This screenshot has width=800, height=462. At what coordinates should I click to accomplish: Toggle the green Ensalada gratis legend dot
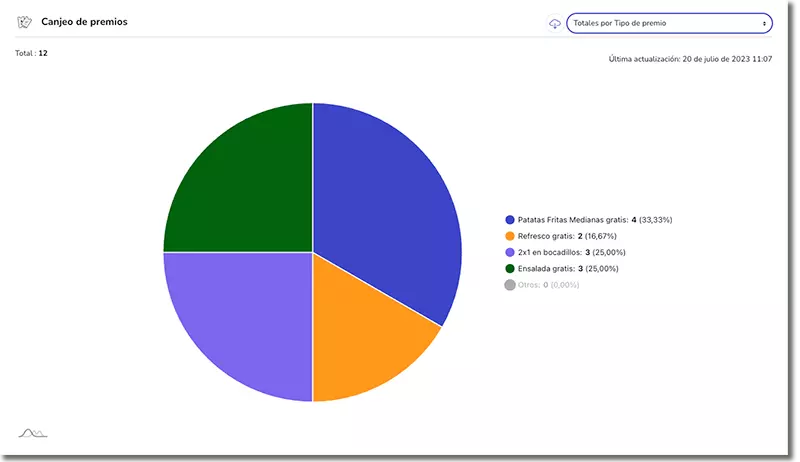tap(510, 269)
